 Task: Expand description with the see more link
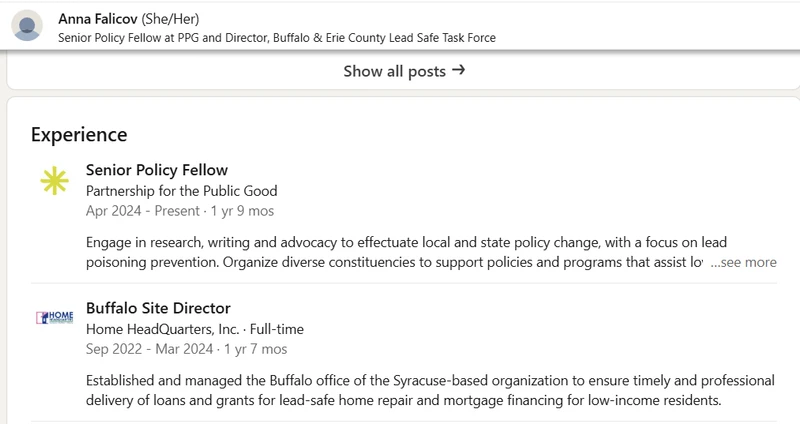coord(743,262)
